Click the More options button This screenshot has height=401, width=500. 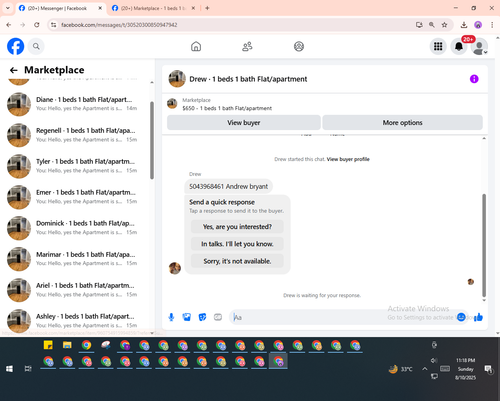[x=402, y=123]
